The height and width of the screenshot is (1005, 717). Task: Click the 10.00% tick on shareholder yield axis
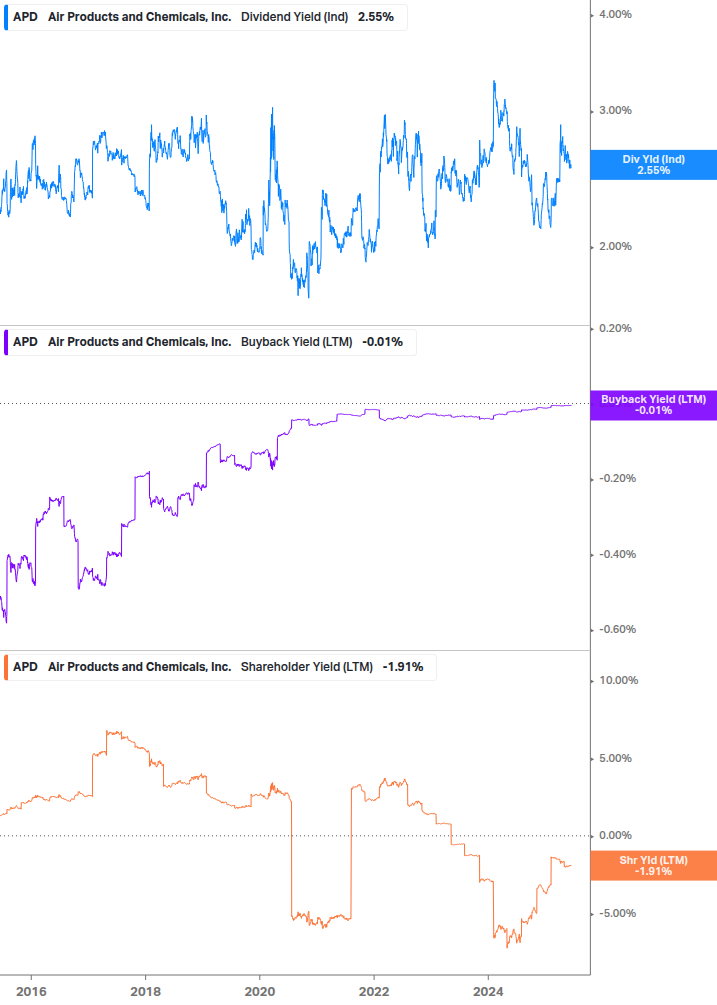pyautogui.click(x=618, y=681)
